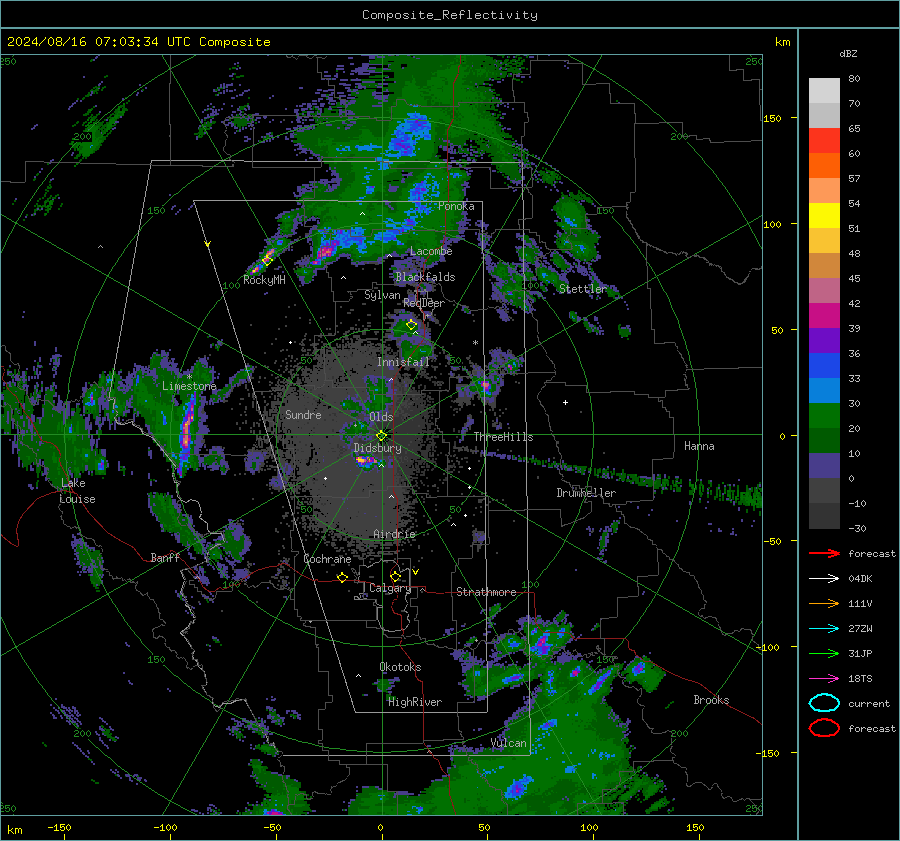Select the 54 dBZ yellow swatch

coord(824,215)
